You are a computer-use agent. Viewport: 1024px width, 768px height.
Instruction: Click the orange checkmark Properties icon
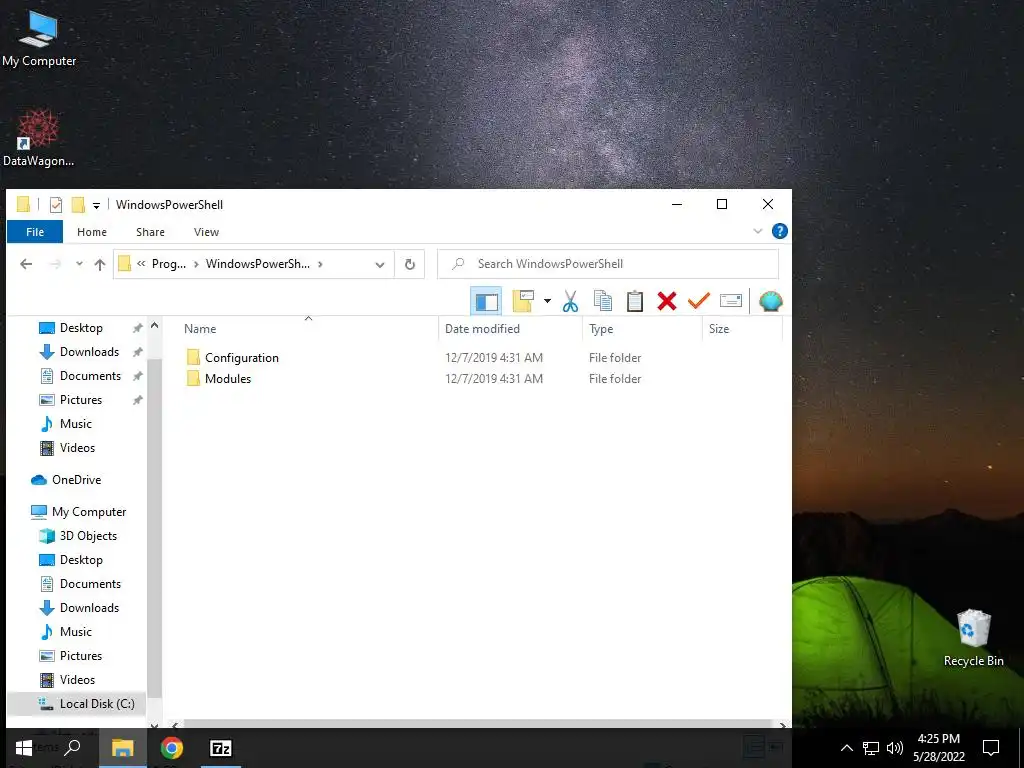(698, 301)
